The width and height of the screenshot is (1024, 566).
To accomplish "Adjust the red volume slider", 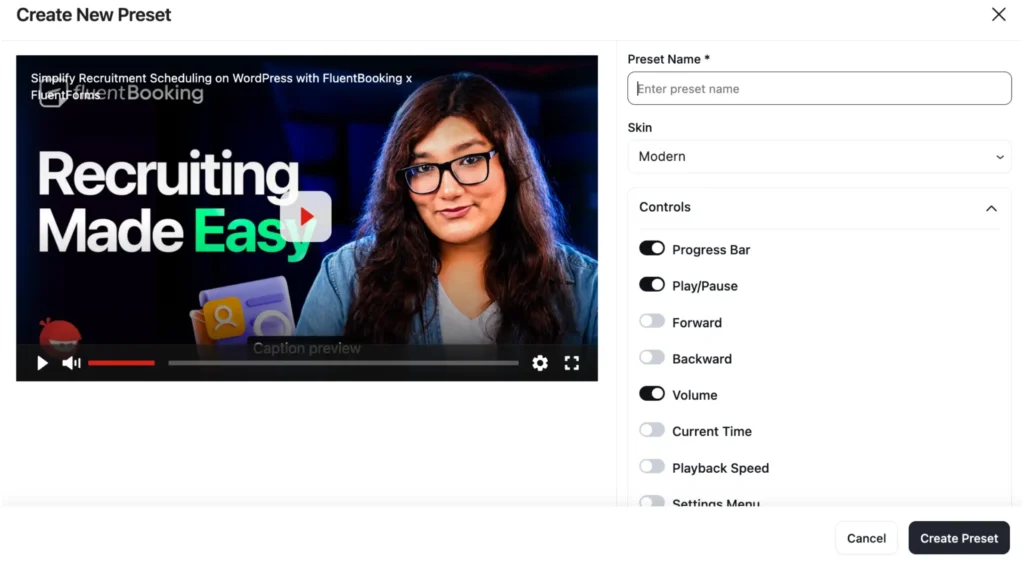I will click(121, 363).
